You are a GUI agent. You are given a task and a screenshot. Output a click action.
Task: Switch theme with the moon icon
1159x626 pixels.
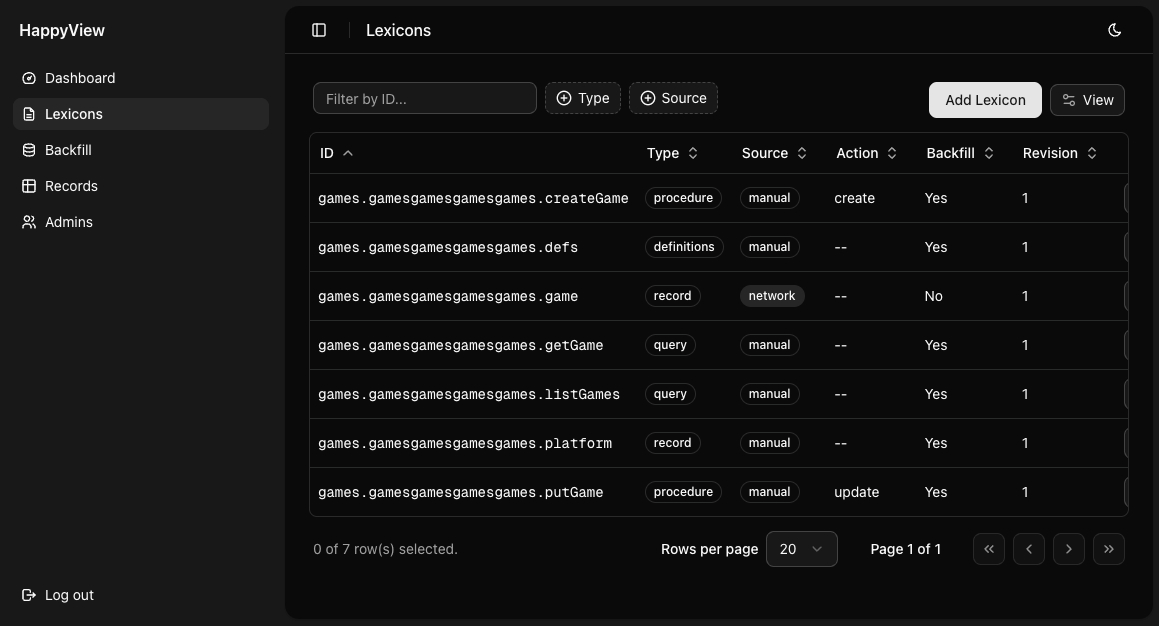point(1115,30)
